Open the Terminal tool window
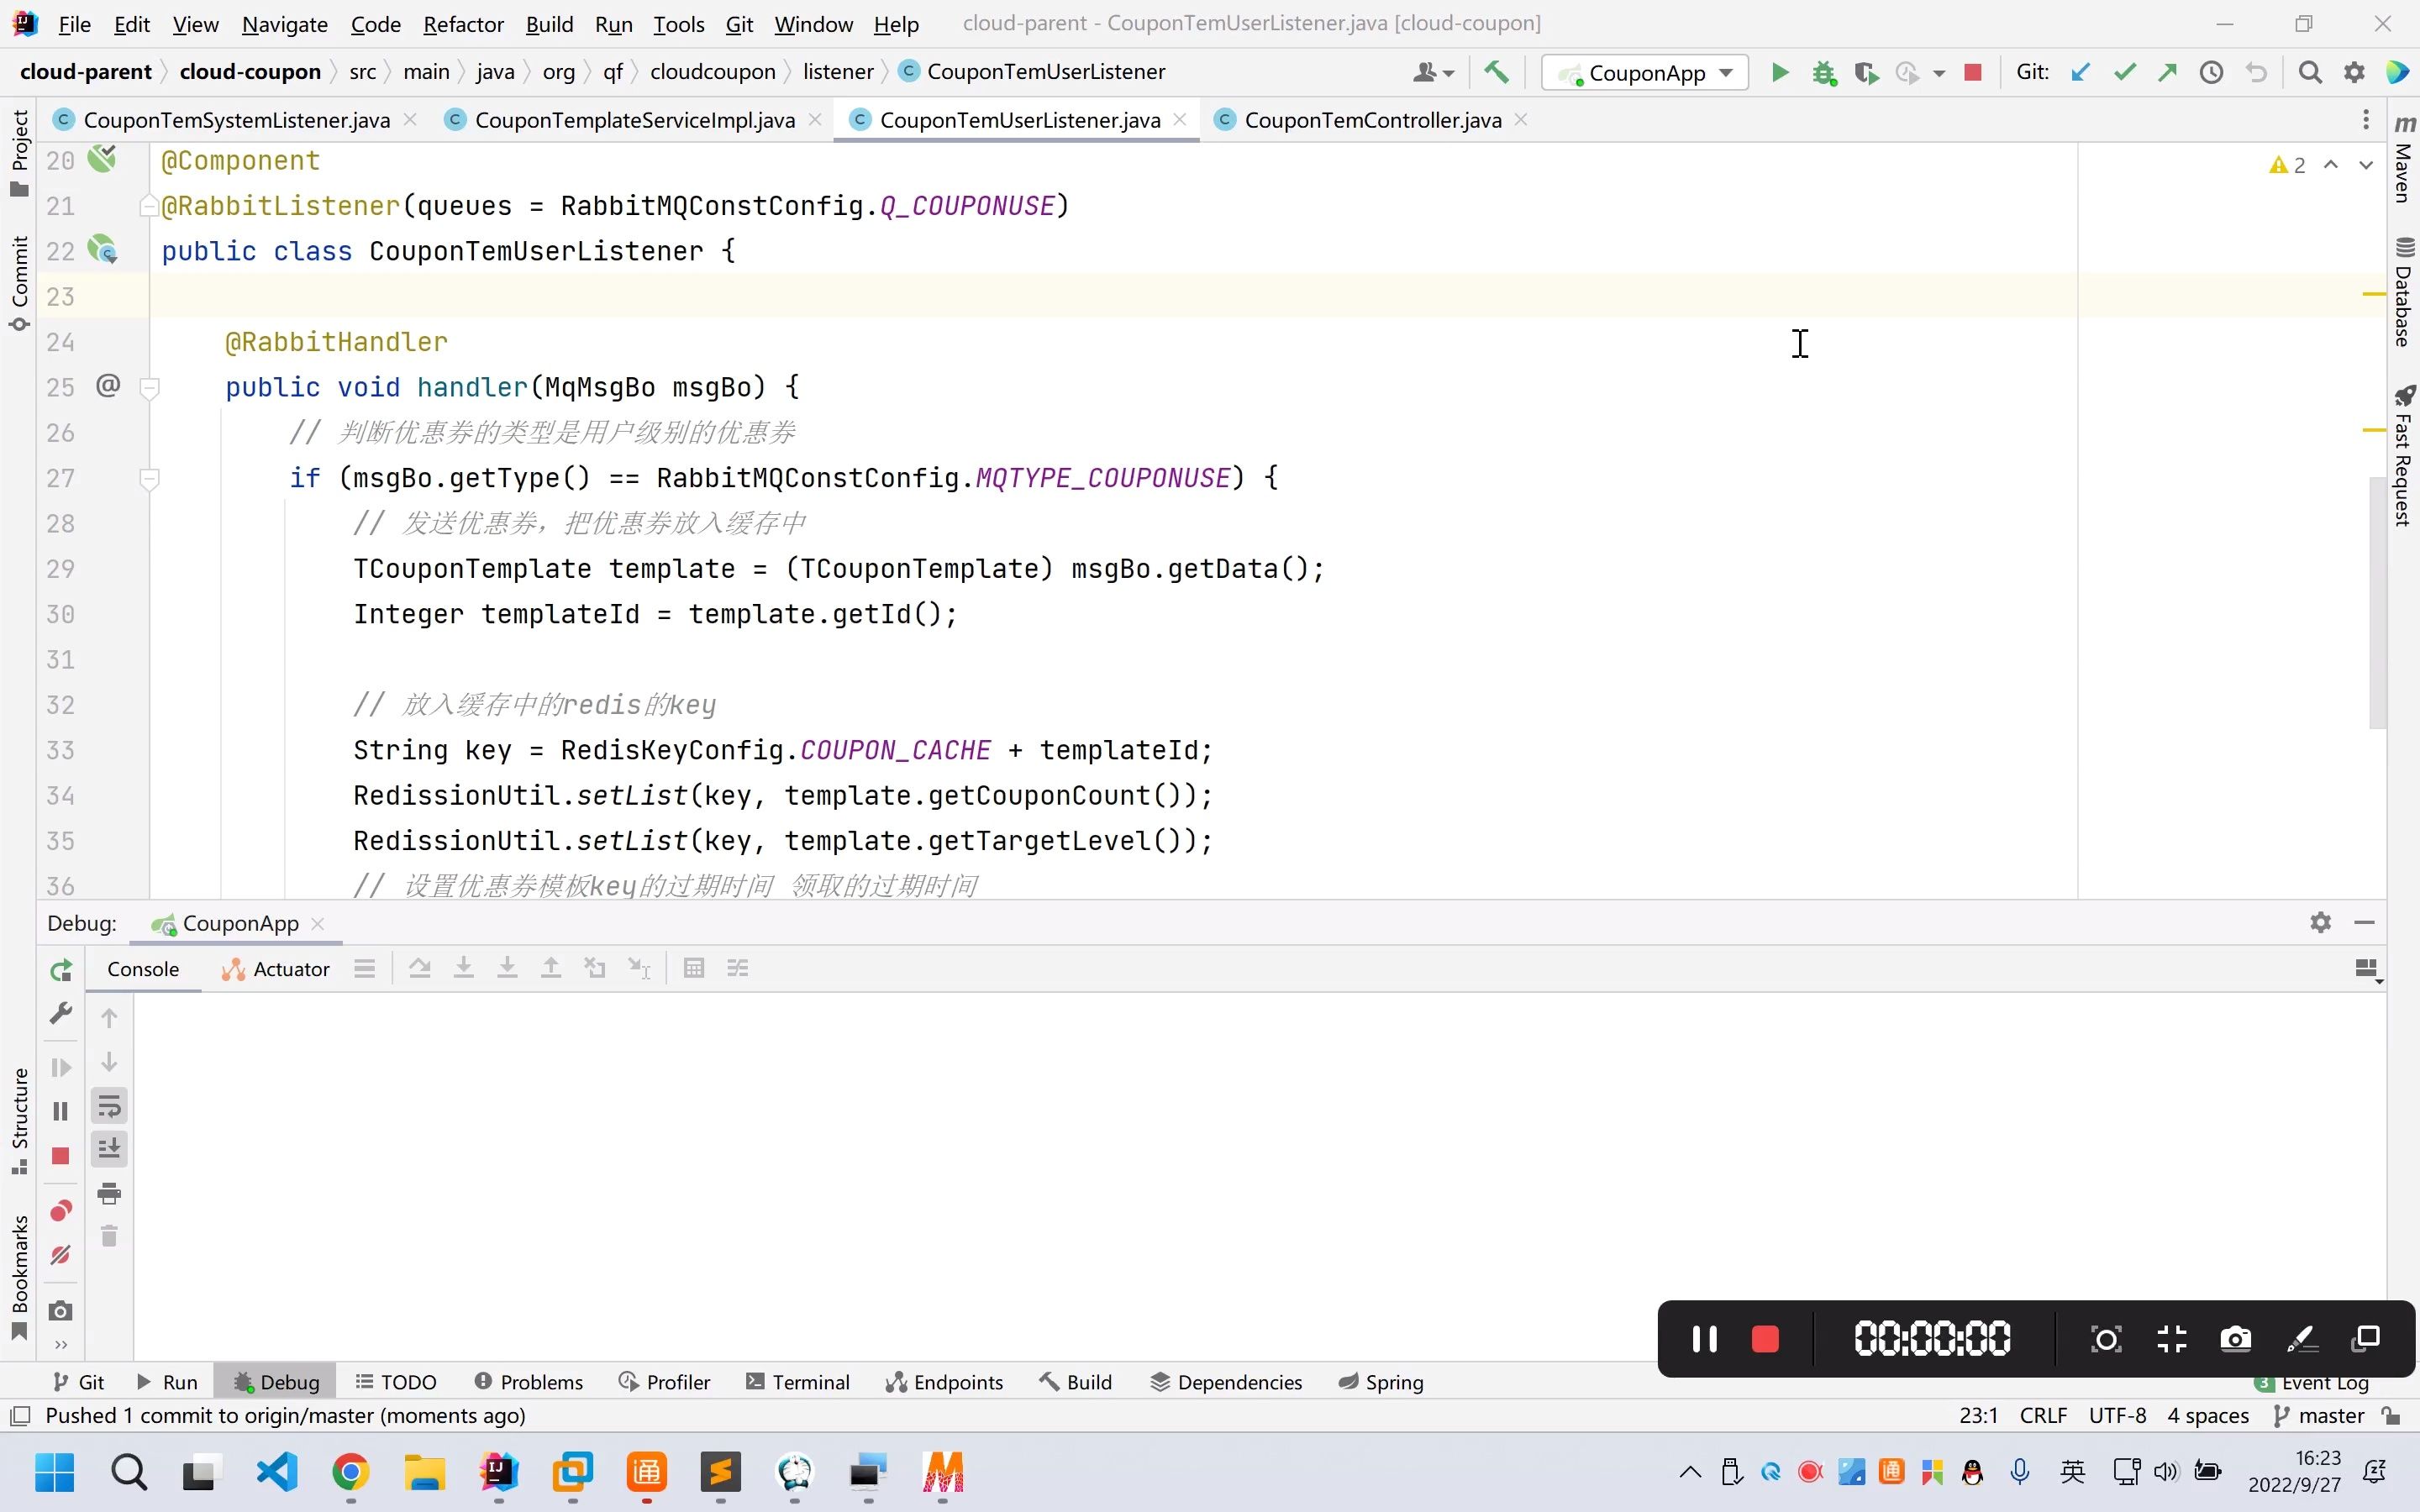2420x1512 pixels. coord(798,1382)
